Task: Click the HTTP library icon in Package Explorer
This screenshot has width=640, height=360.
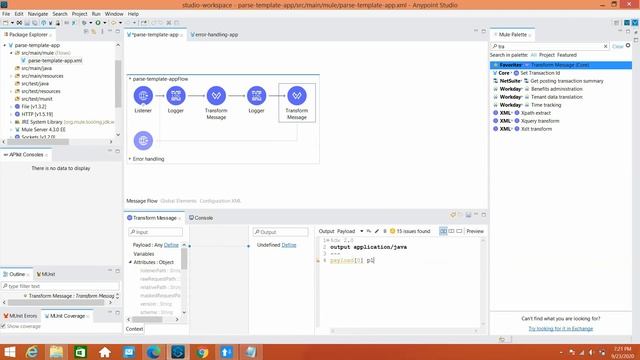Action: coord(17,114)
